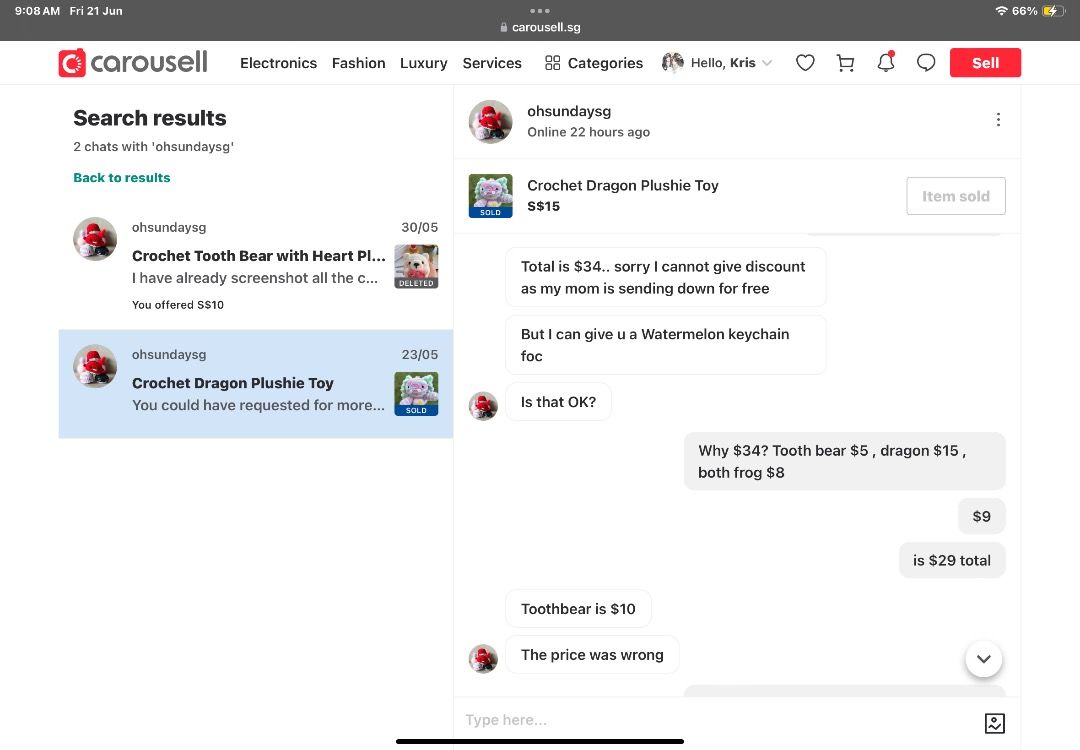1080x750 pixels.
Task: Click ohsundaysg's profile avatar in chat header
Action: (x=490, y=121)
